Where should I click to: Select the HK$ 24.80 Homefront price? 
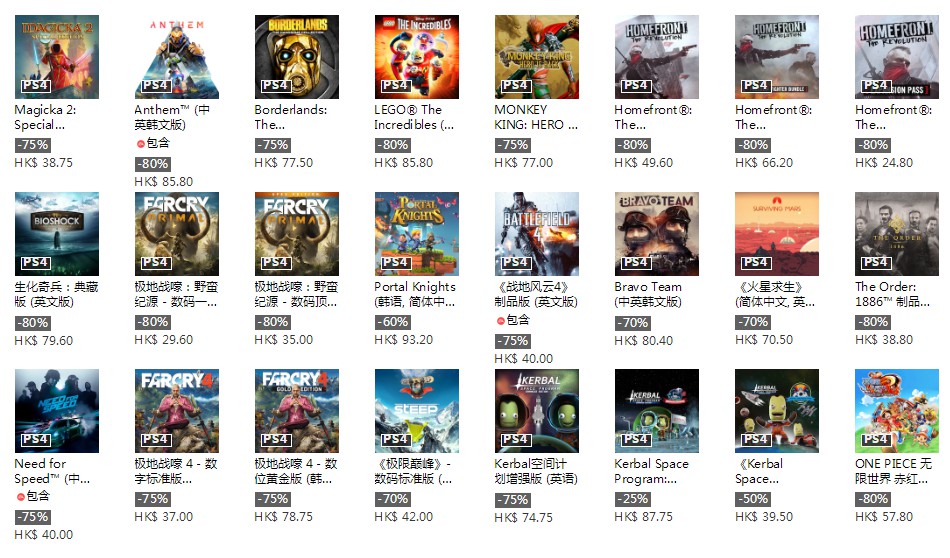[883, 162]
